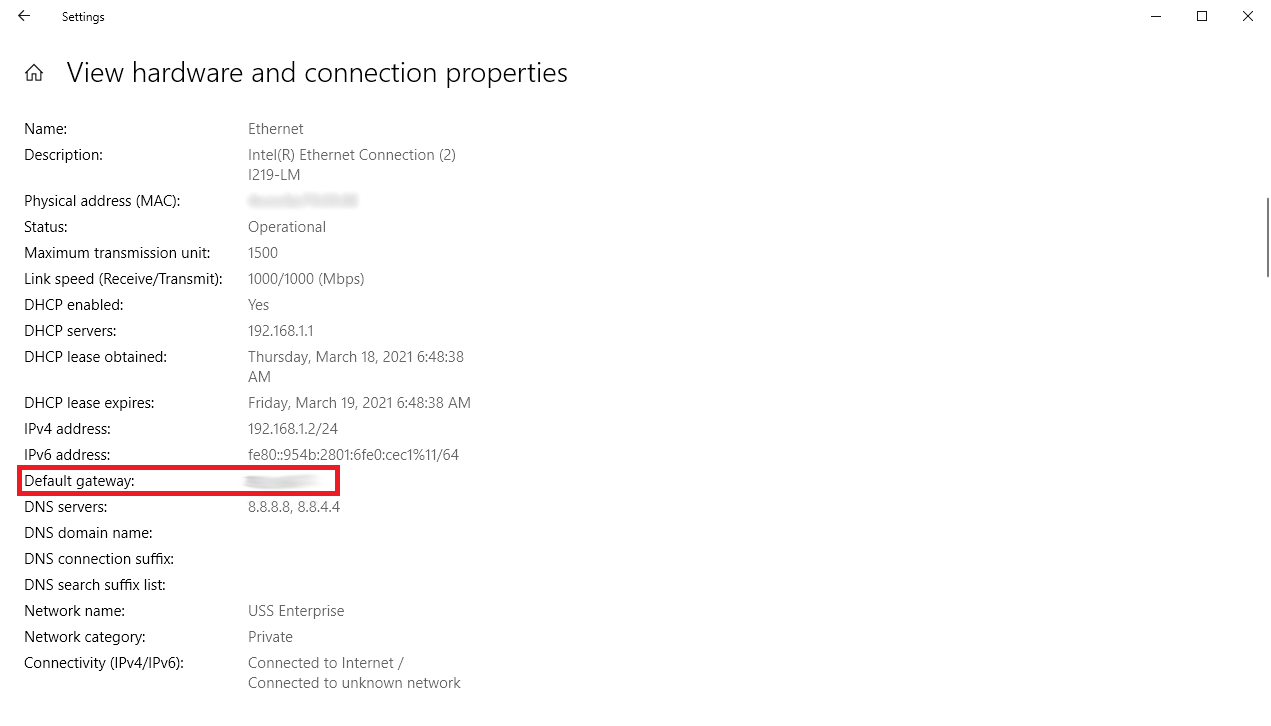This screenshot has width=1271, height=726.
Task: Click the vertical scrollbar thumb
Action: [x=1267, y=237]
